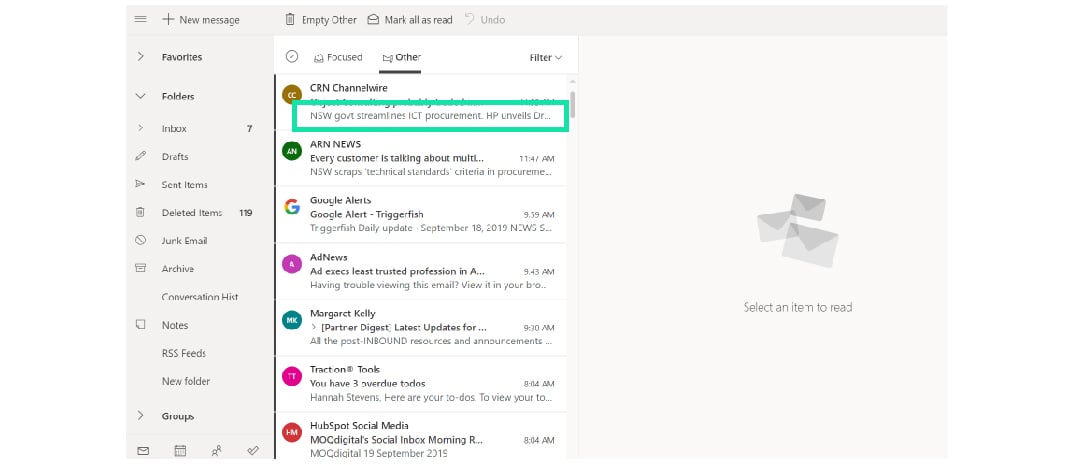Click the Archive box icon
Screen dimensions: 1074x465
tap(140, 268)
